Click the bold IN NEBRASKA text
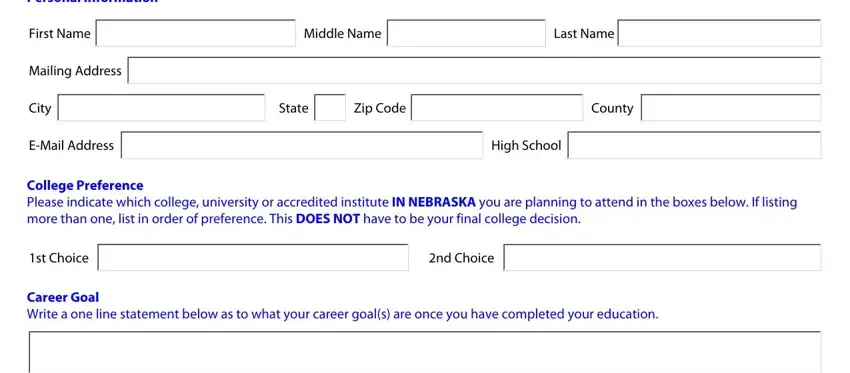The width and height of the screenshot is (850, 373). pyautogui.click(x=434, y=202)
